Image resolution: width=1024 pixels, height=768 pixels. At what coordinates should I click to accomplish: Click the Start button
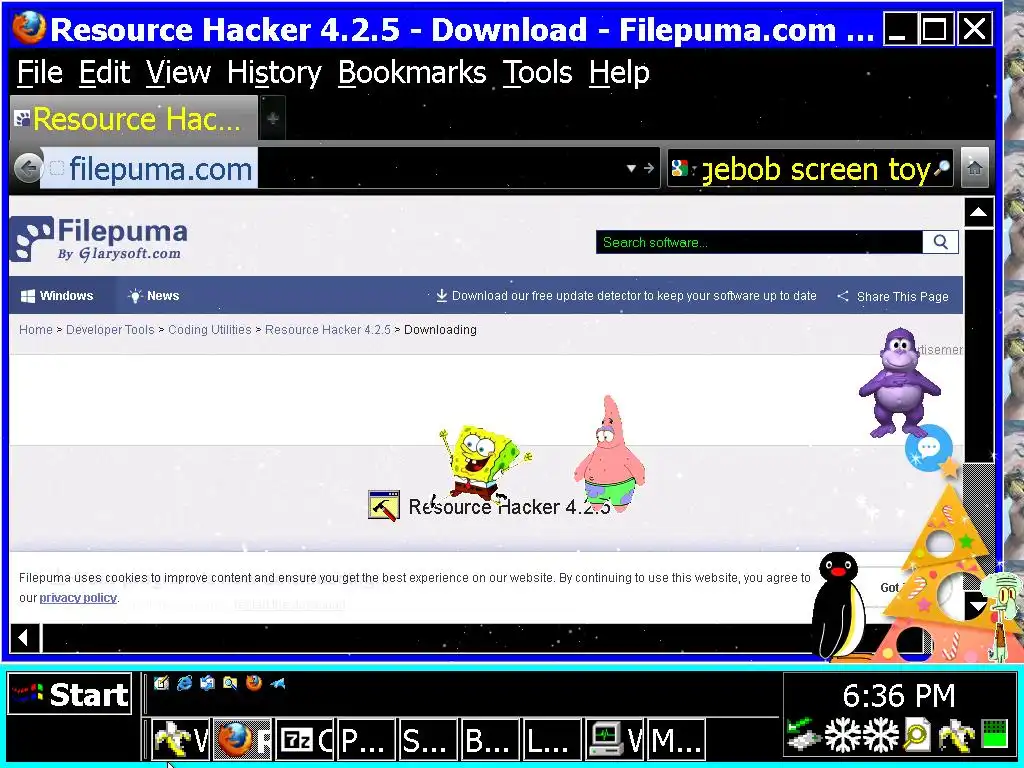pos(70,694)
